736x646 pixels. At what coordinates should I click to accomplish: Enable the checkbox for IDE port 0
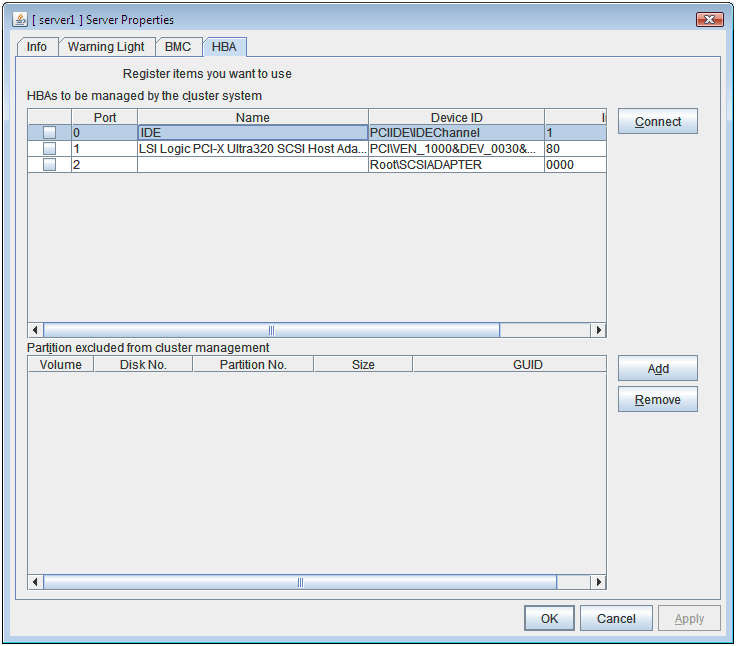coord(49,133)
